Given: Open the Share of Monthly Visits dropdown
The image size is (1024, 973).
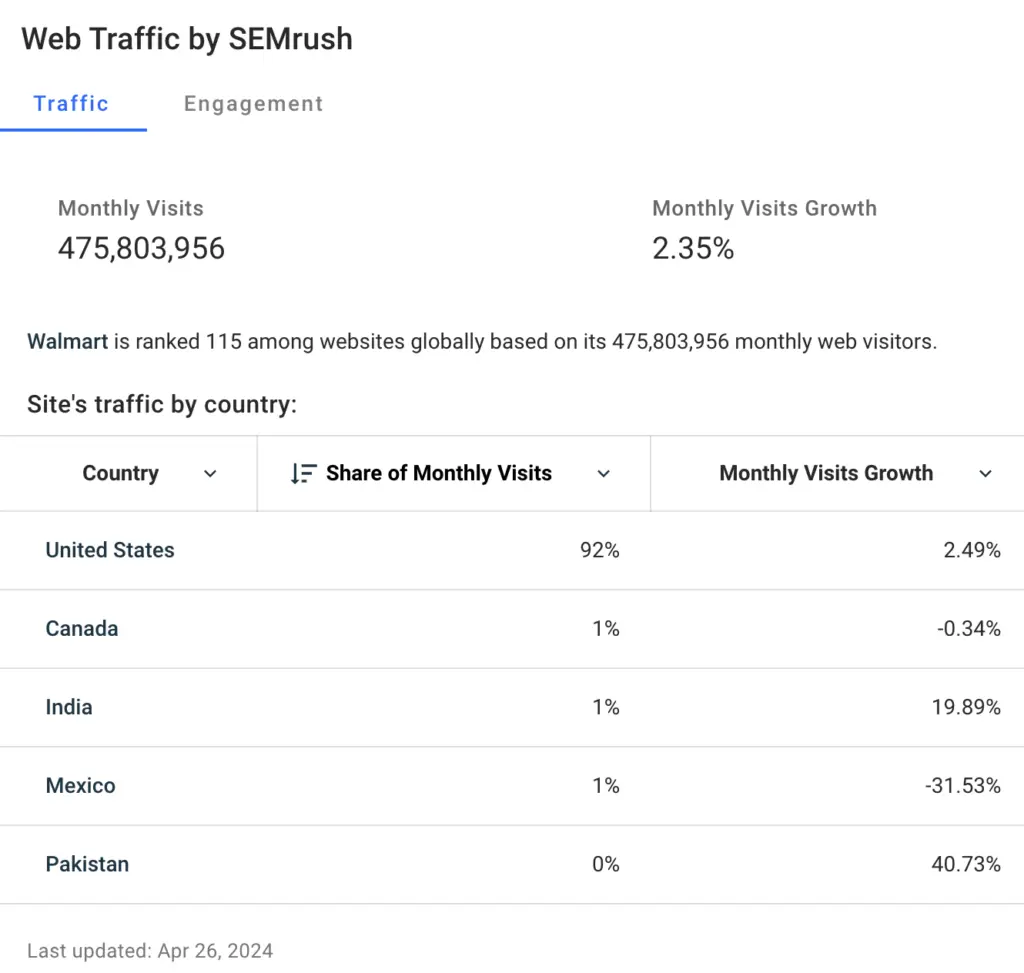Looking at the screenshot, I should (603, 474).
